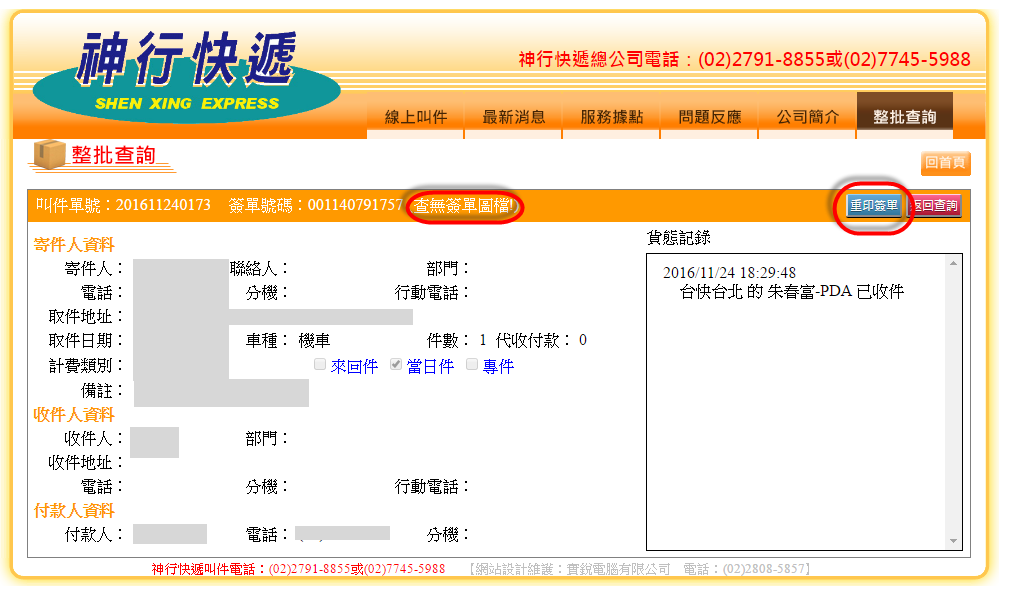Screen dimensions: 1017x594
Task: Click the package box icon beside 整批查詢
Action: click(x=47, y=154)
